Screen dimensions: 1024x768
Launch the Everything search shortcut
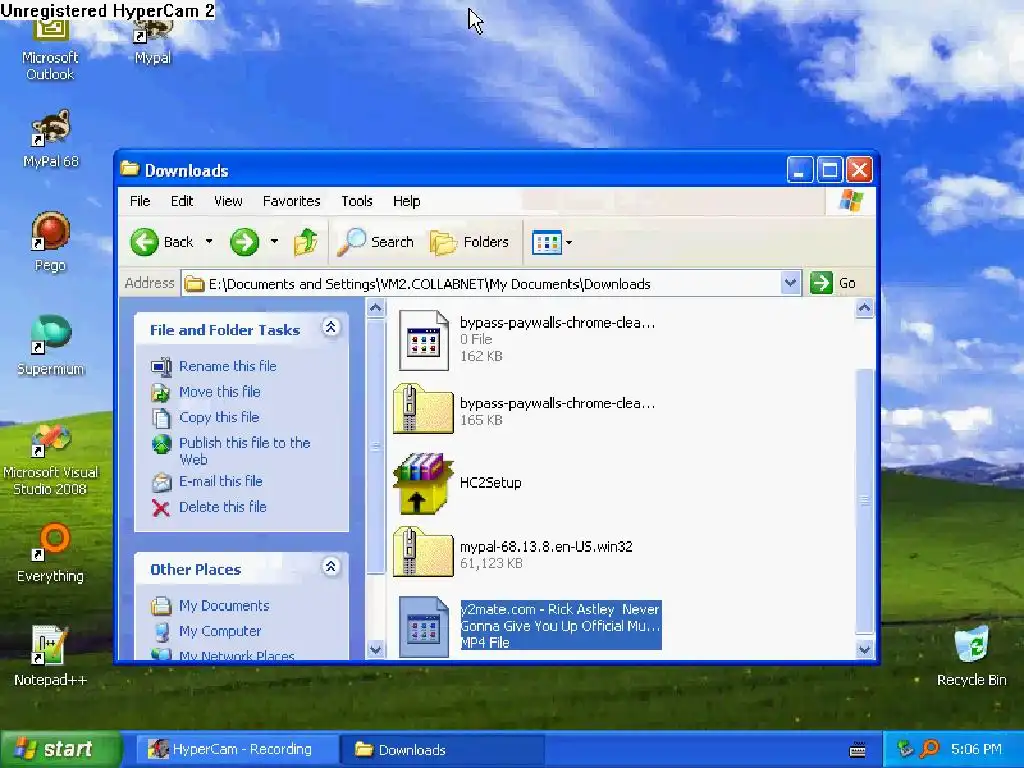pos(50,552)
